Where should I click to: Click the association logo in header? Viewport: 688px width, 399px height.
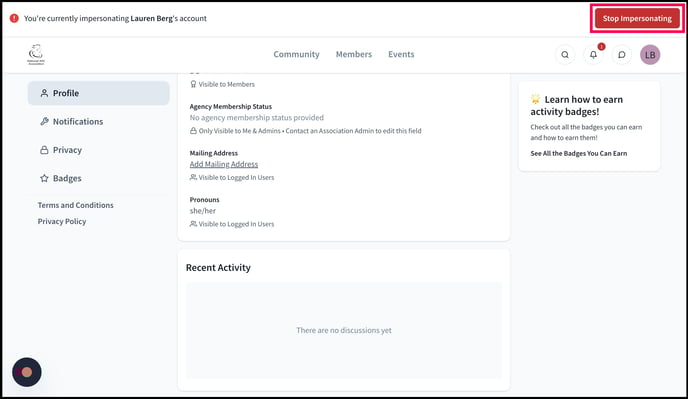coord(36,54)
